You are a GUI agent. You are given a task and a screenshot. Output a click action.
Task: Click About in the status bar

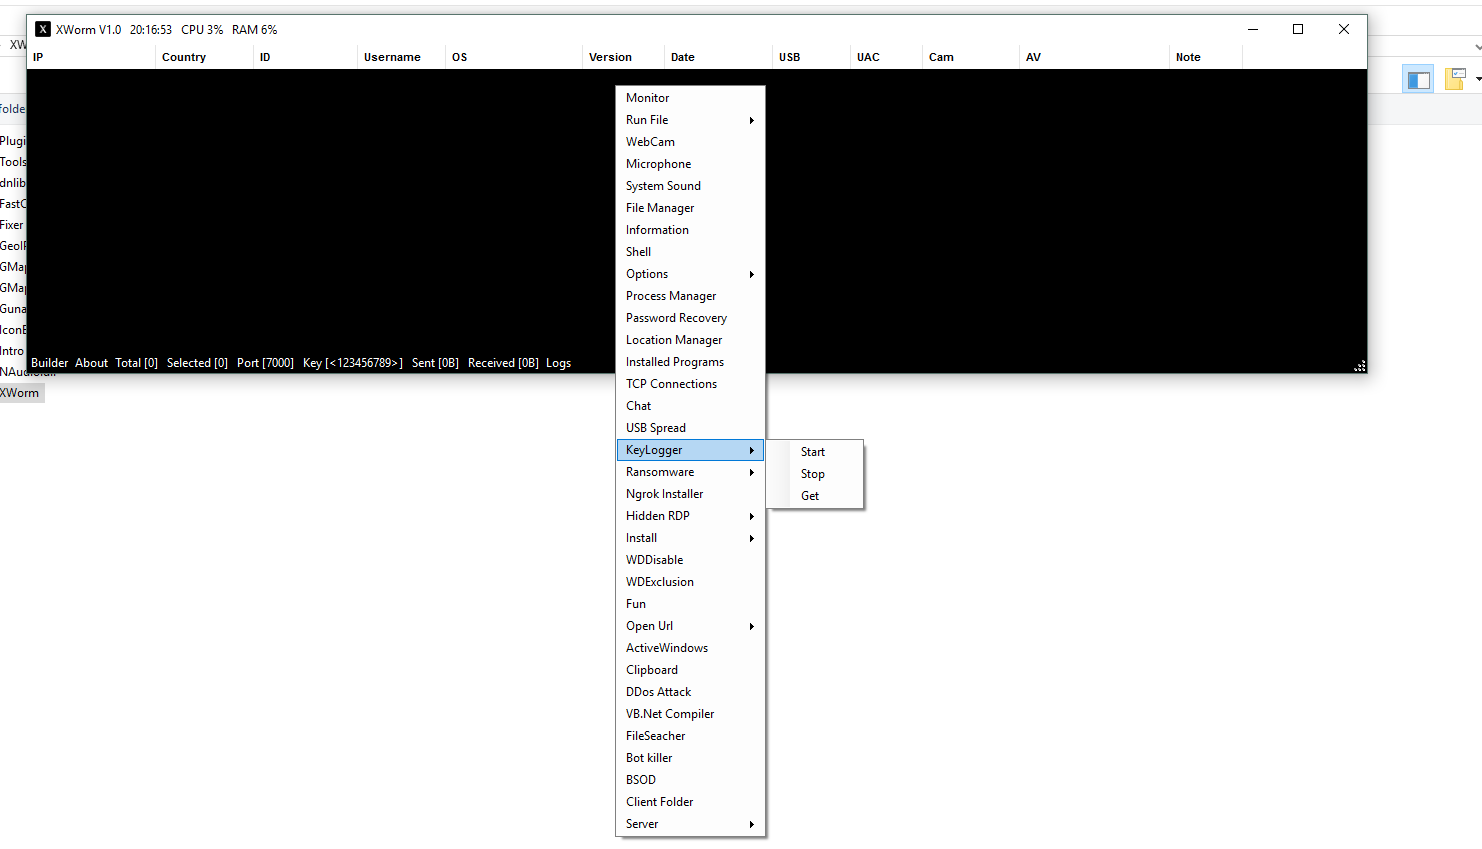click(x=91, y=362)
